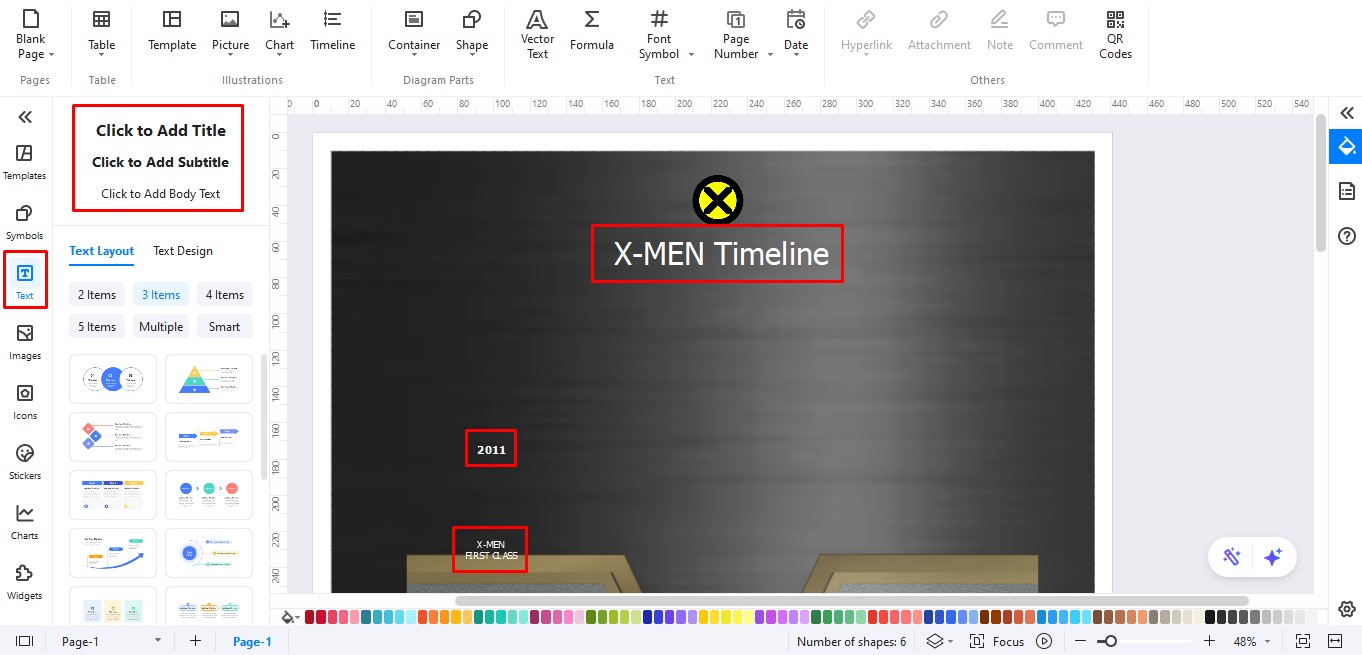Click the magic wand AI button
Screen dimensions: 1362x655
pos(1232,558)
